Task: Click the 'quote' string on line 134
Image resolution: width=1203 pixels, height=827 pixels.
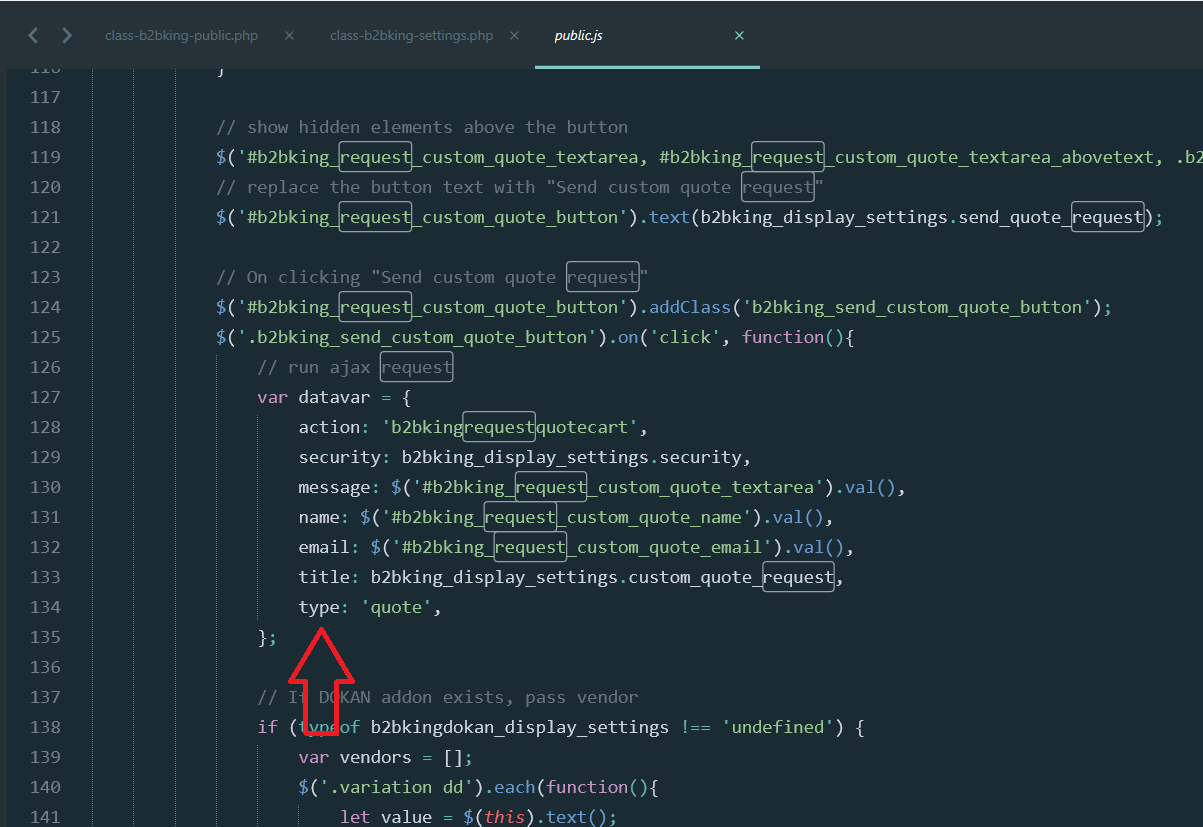Action: (397, 607)
